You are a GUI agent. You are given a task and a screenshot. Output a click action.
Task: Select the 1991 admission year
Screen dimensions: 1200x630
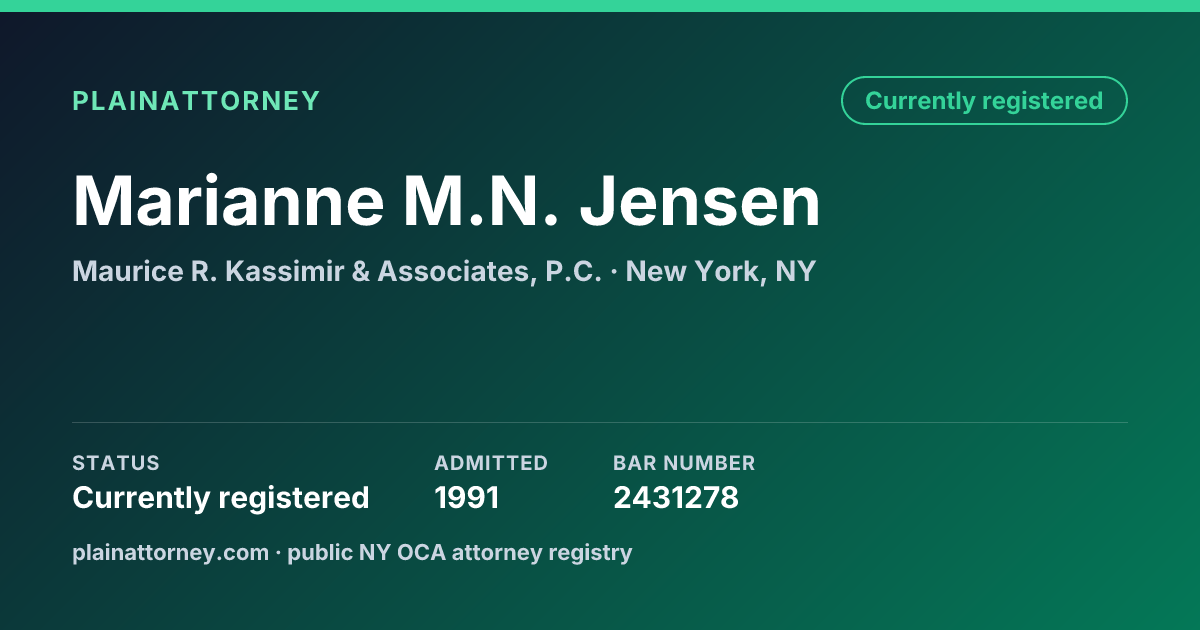click(467, 497)
